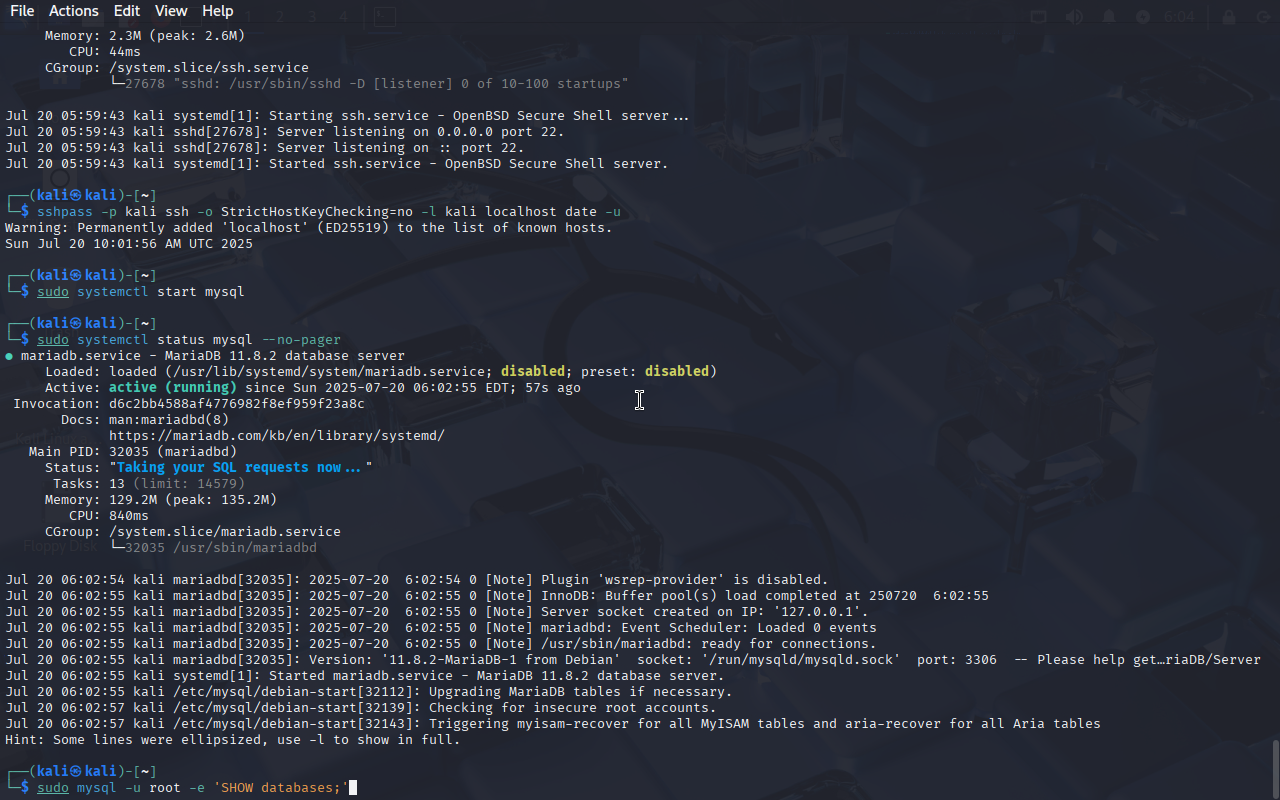Click the 'Triggering myisam-recover' log line

(553, 724)
